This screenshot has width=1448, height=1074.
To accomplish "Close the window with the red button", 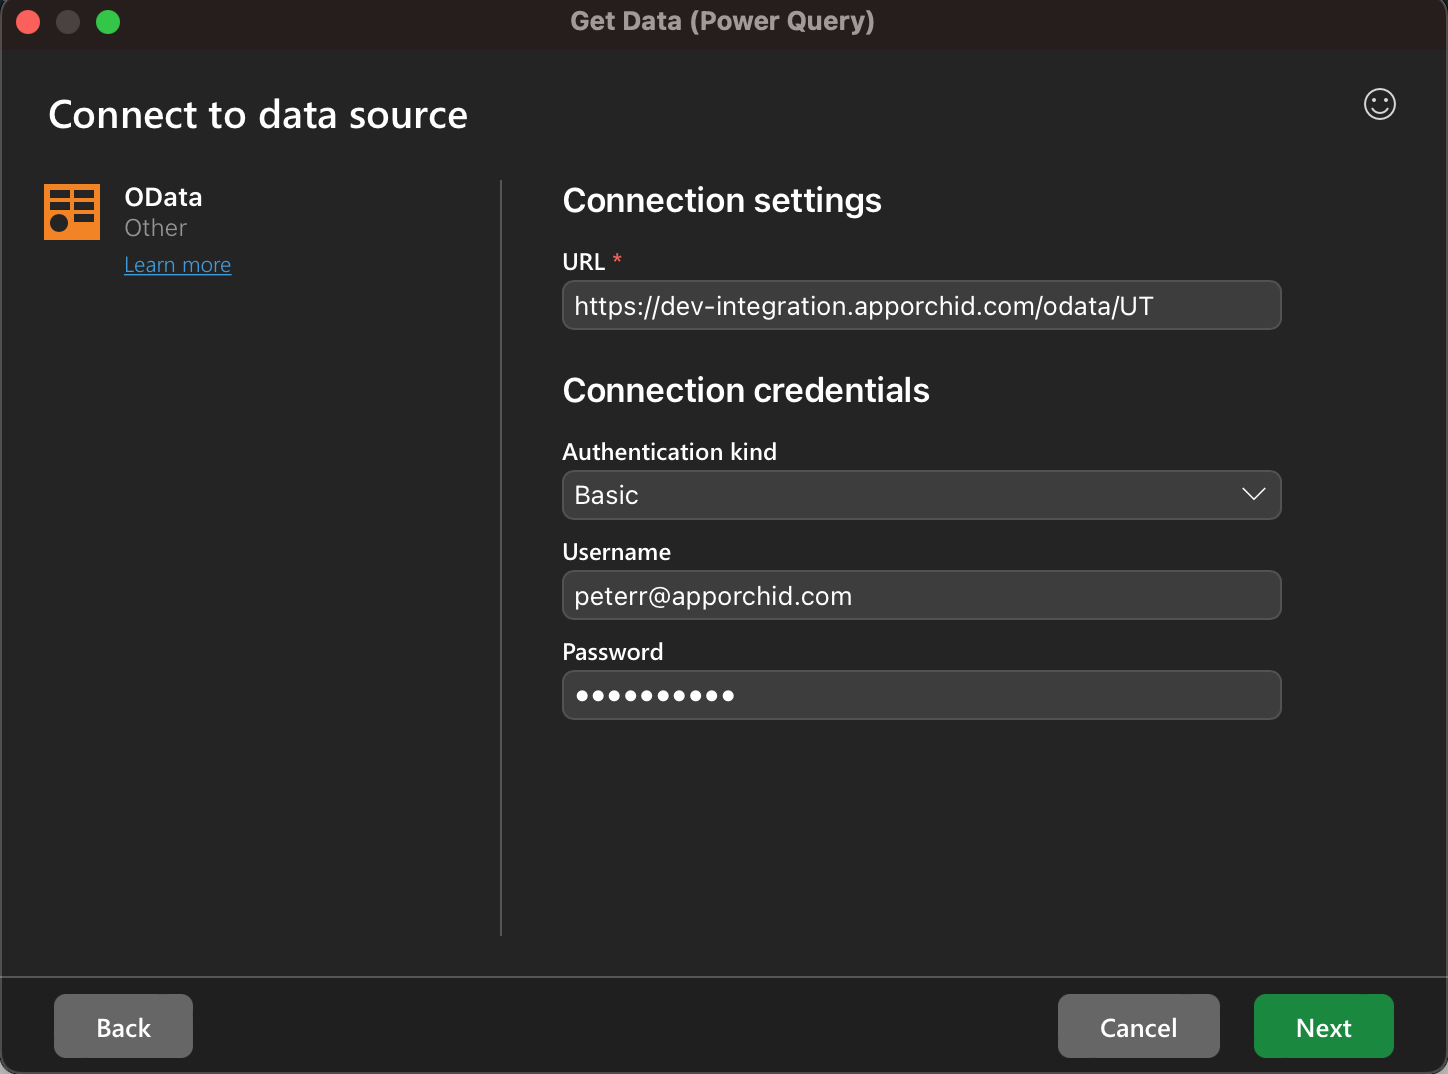I will click(x=28, y=22).
